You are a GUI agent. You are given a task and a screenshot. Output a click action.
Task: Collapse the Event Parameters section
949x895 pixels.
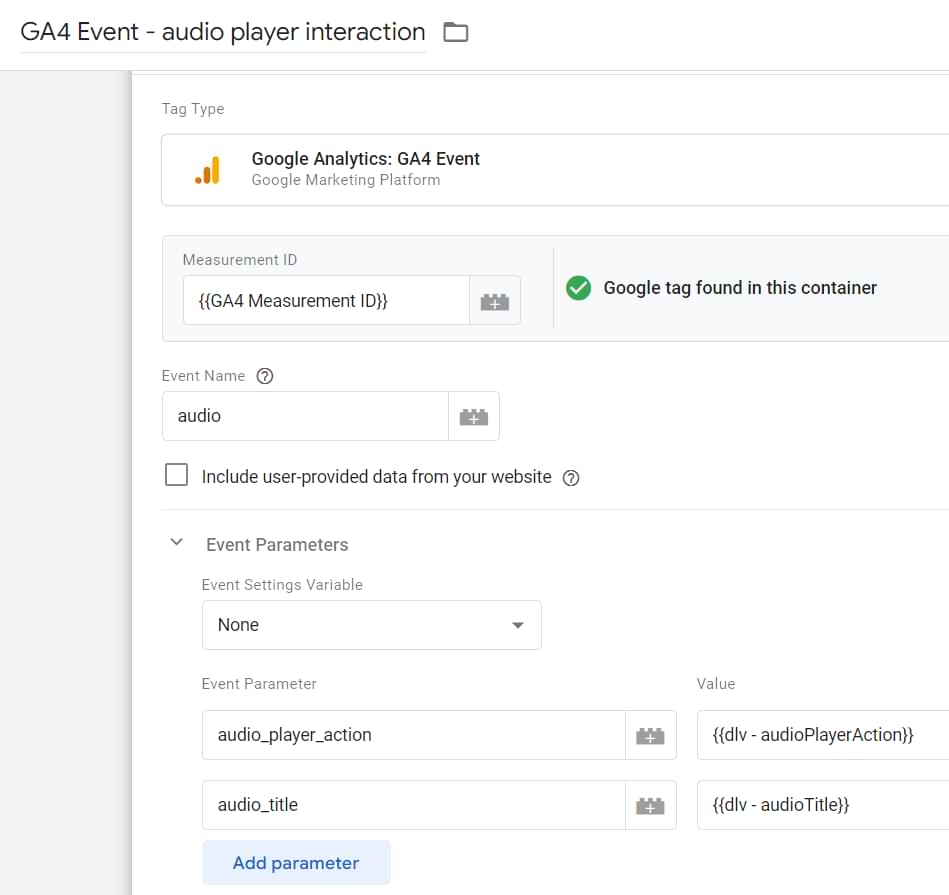(176, 542)
